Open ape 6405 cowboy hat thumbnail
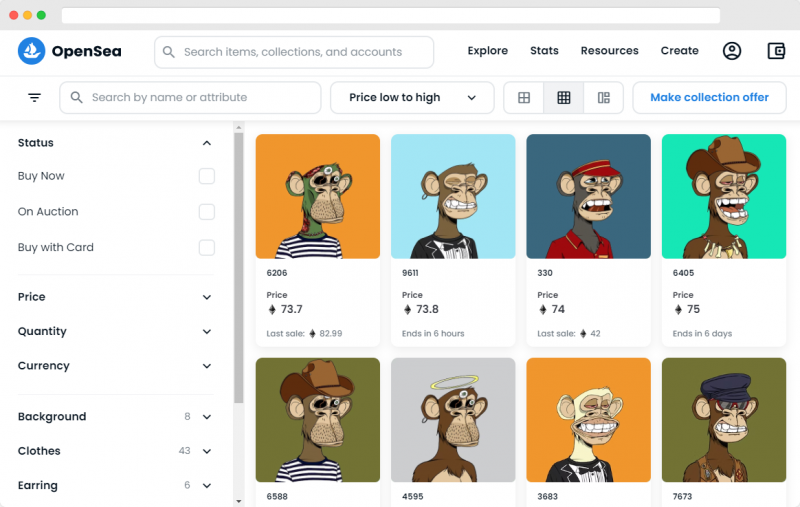Viewport: 800px width, 507px height. pyautogui.click(x=724, y=196)
